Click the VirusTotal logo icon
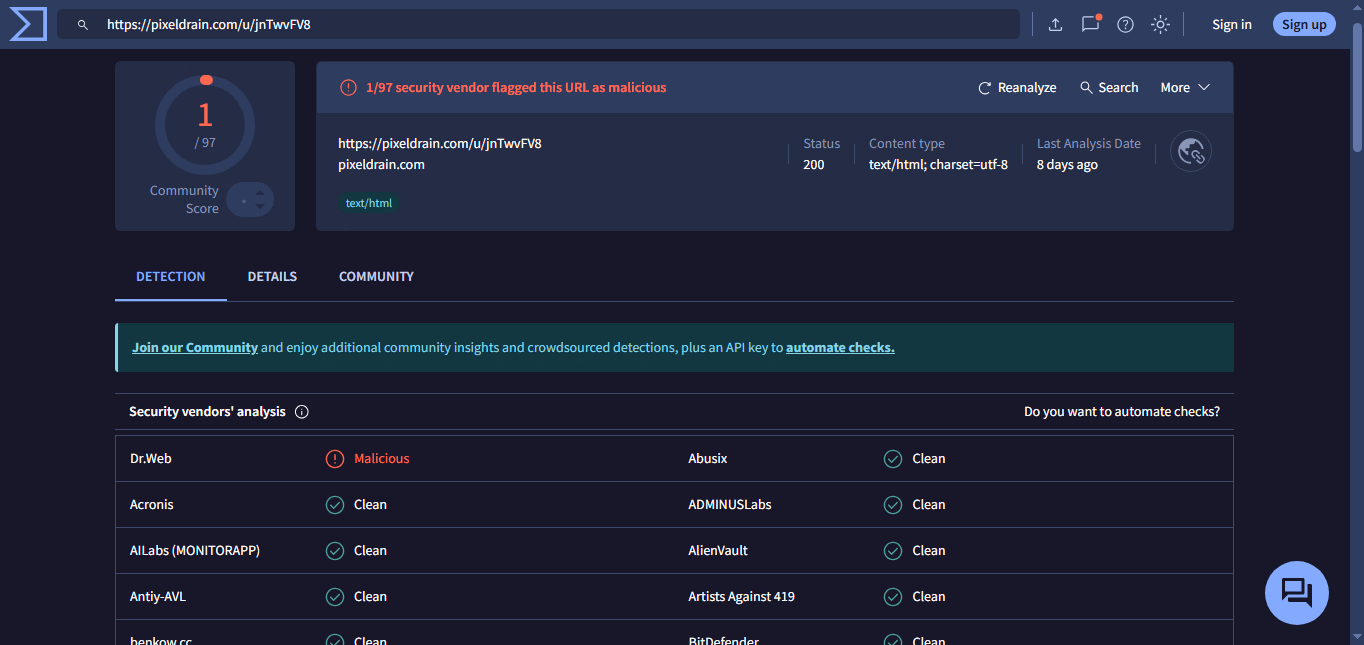 (x=28, y=24)
